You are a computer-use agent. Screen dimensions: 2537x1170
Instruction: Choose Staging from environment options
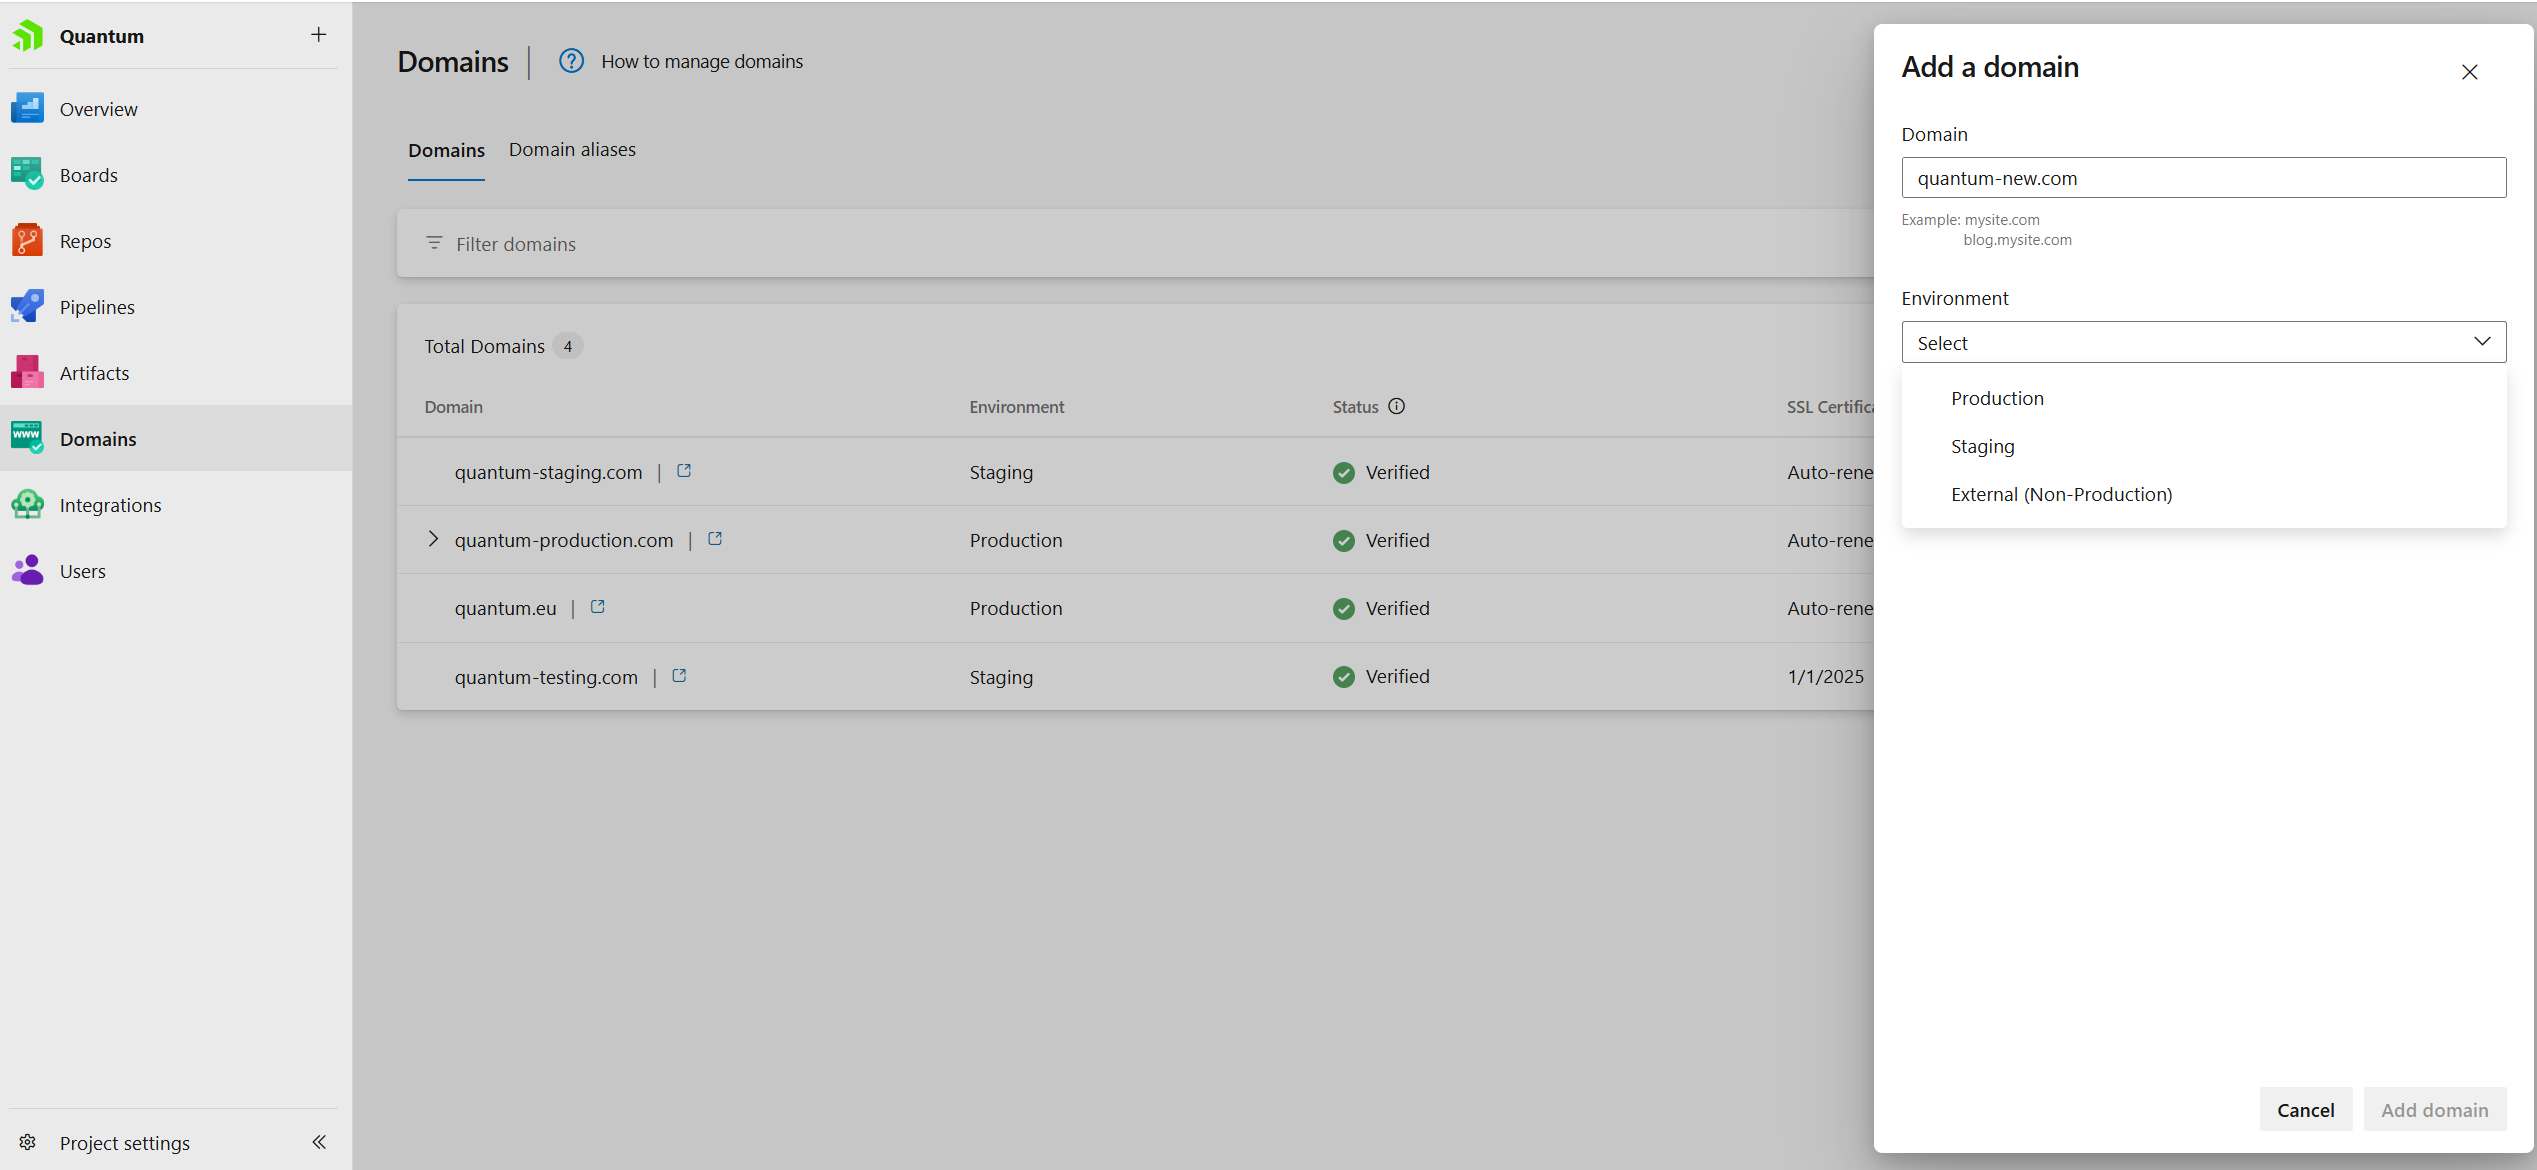[1982, 447]
